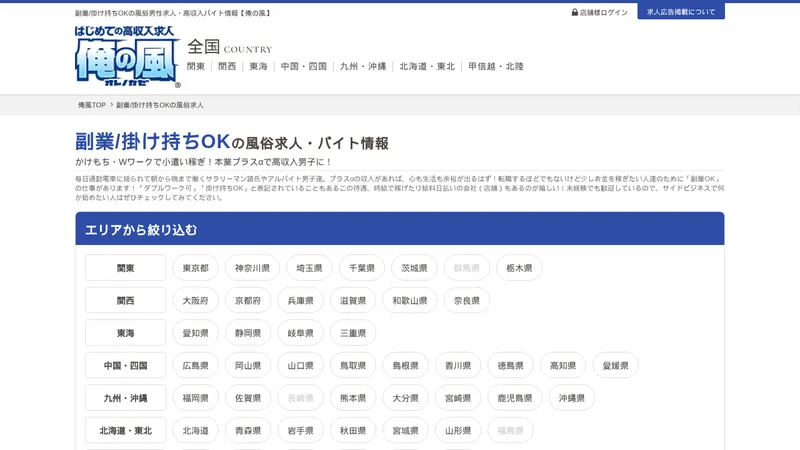Select the 秋田県 prefecture pill
800x450 pixels.
[x=353, y=431]
